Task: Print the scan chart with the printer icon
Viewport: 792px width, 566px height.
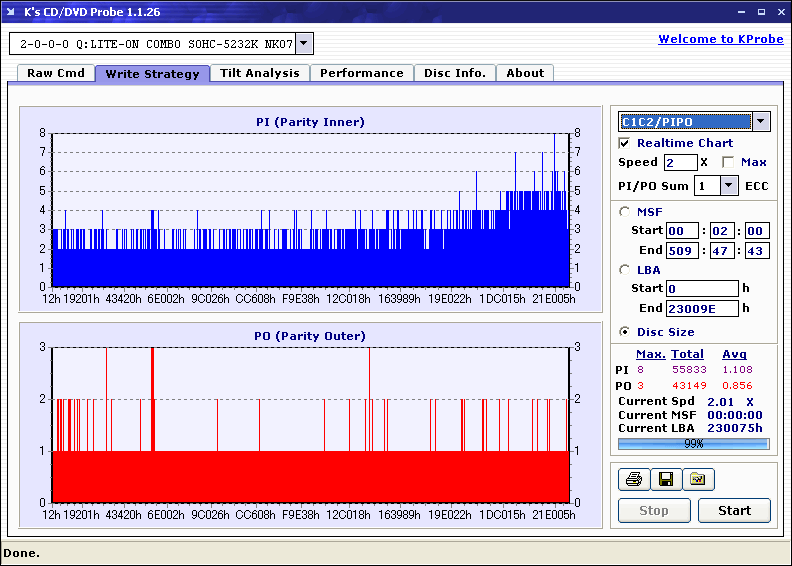Action: (x=633, y=480)
